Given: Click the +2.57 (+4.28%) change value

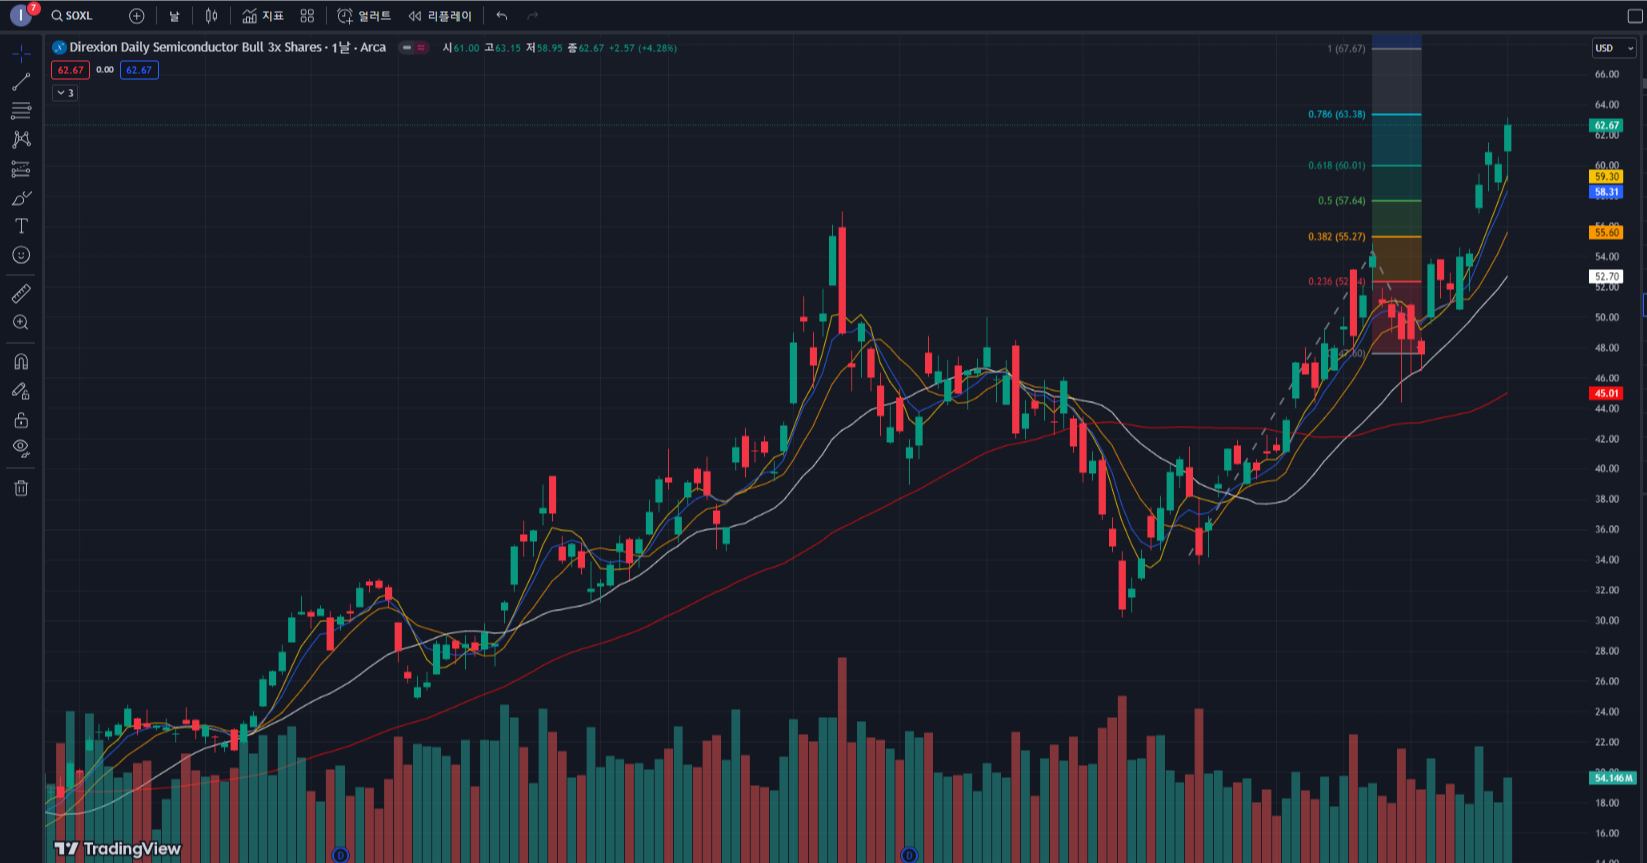Looking at the screenshot, I should tap(642, 48).
